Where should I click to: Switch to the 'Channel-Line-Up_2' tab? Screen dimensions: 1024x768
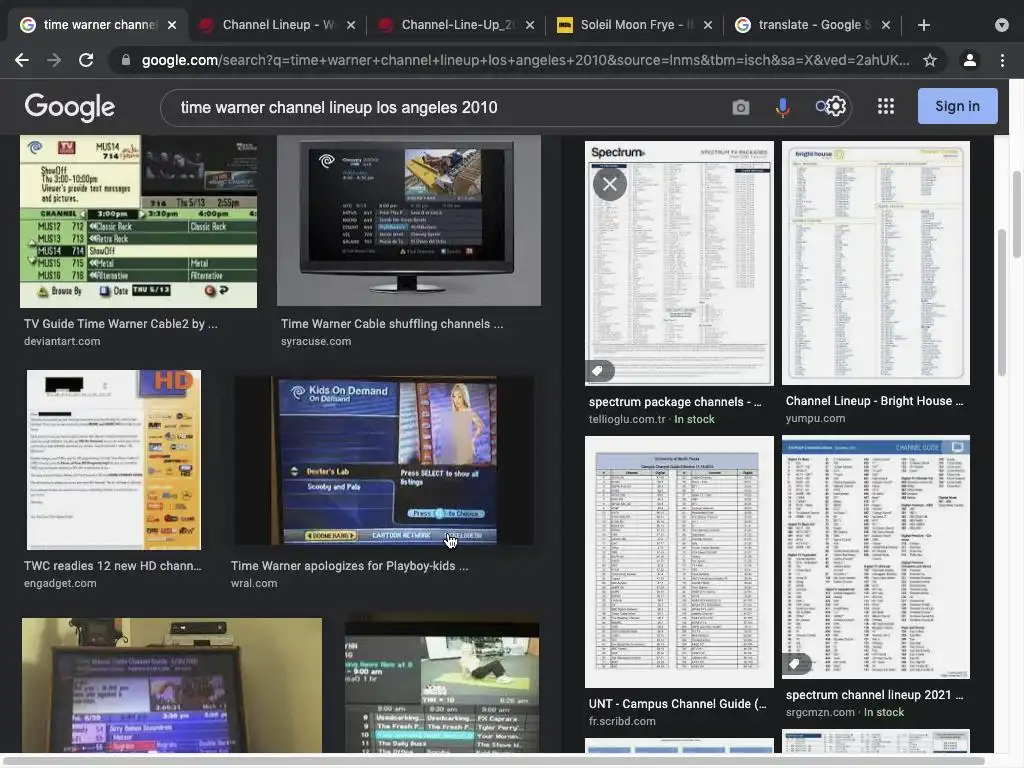point(456,25)
